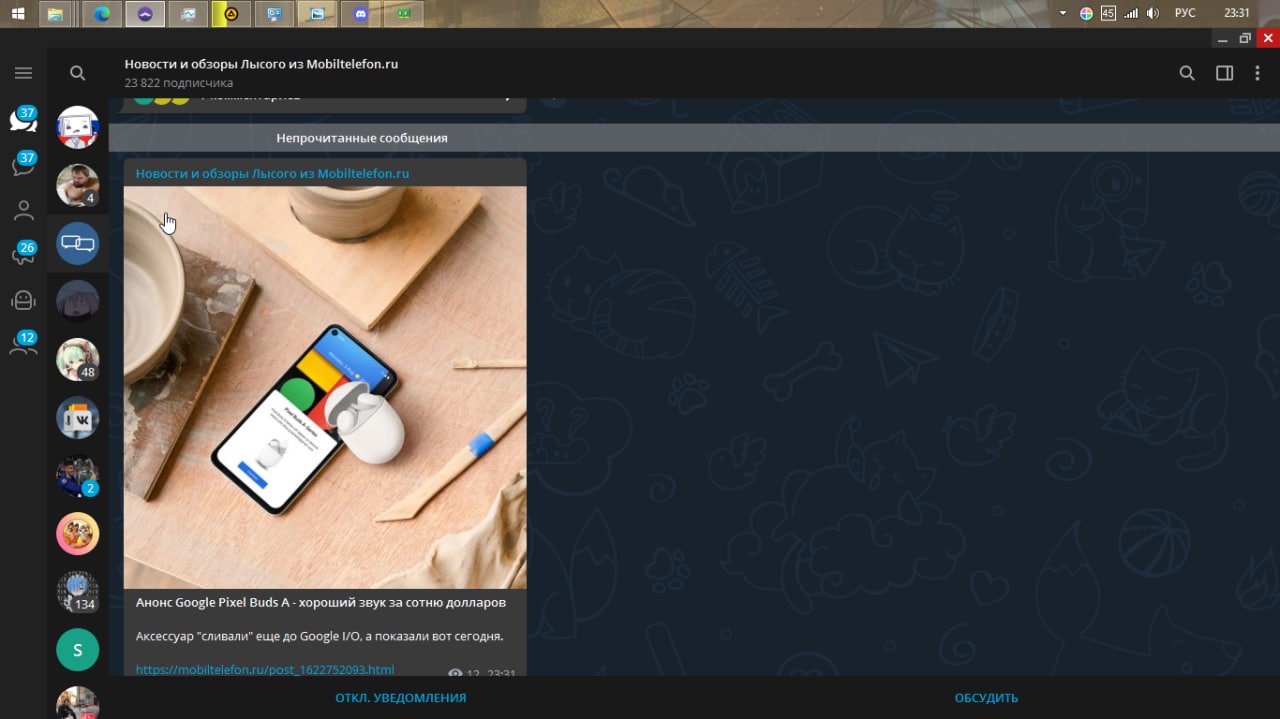This screenshot has width=1280, height=719.
Task: Open the Unread folder with single bubble icon
Action: click(x=23, y=164)
